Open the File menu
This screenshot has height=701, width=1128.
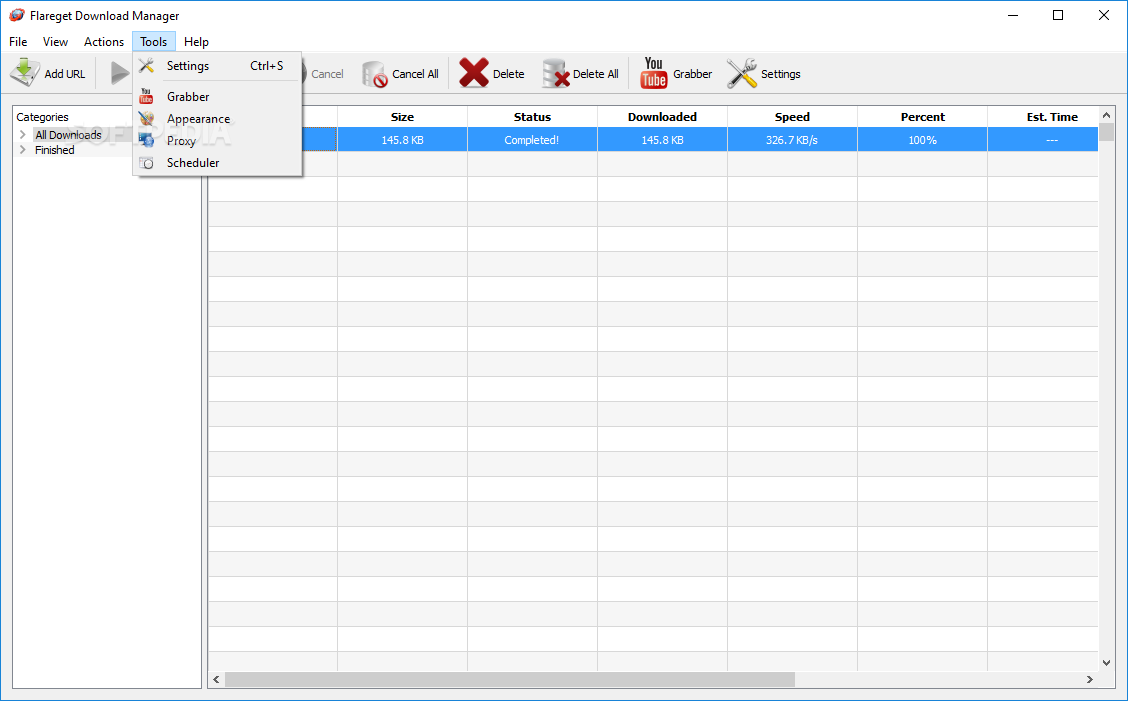pyautogui.click(x=18, y=42)
